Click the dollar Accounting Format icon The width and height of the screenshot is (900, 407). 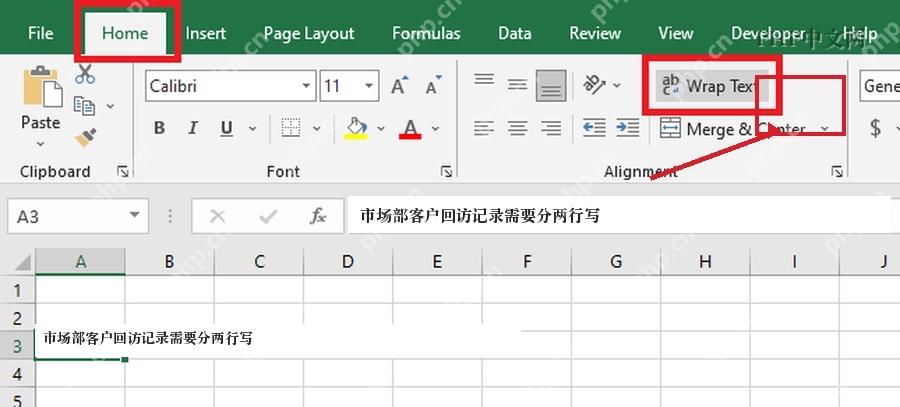[x=875, y=128]
